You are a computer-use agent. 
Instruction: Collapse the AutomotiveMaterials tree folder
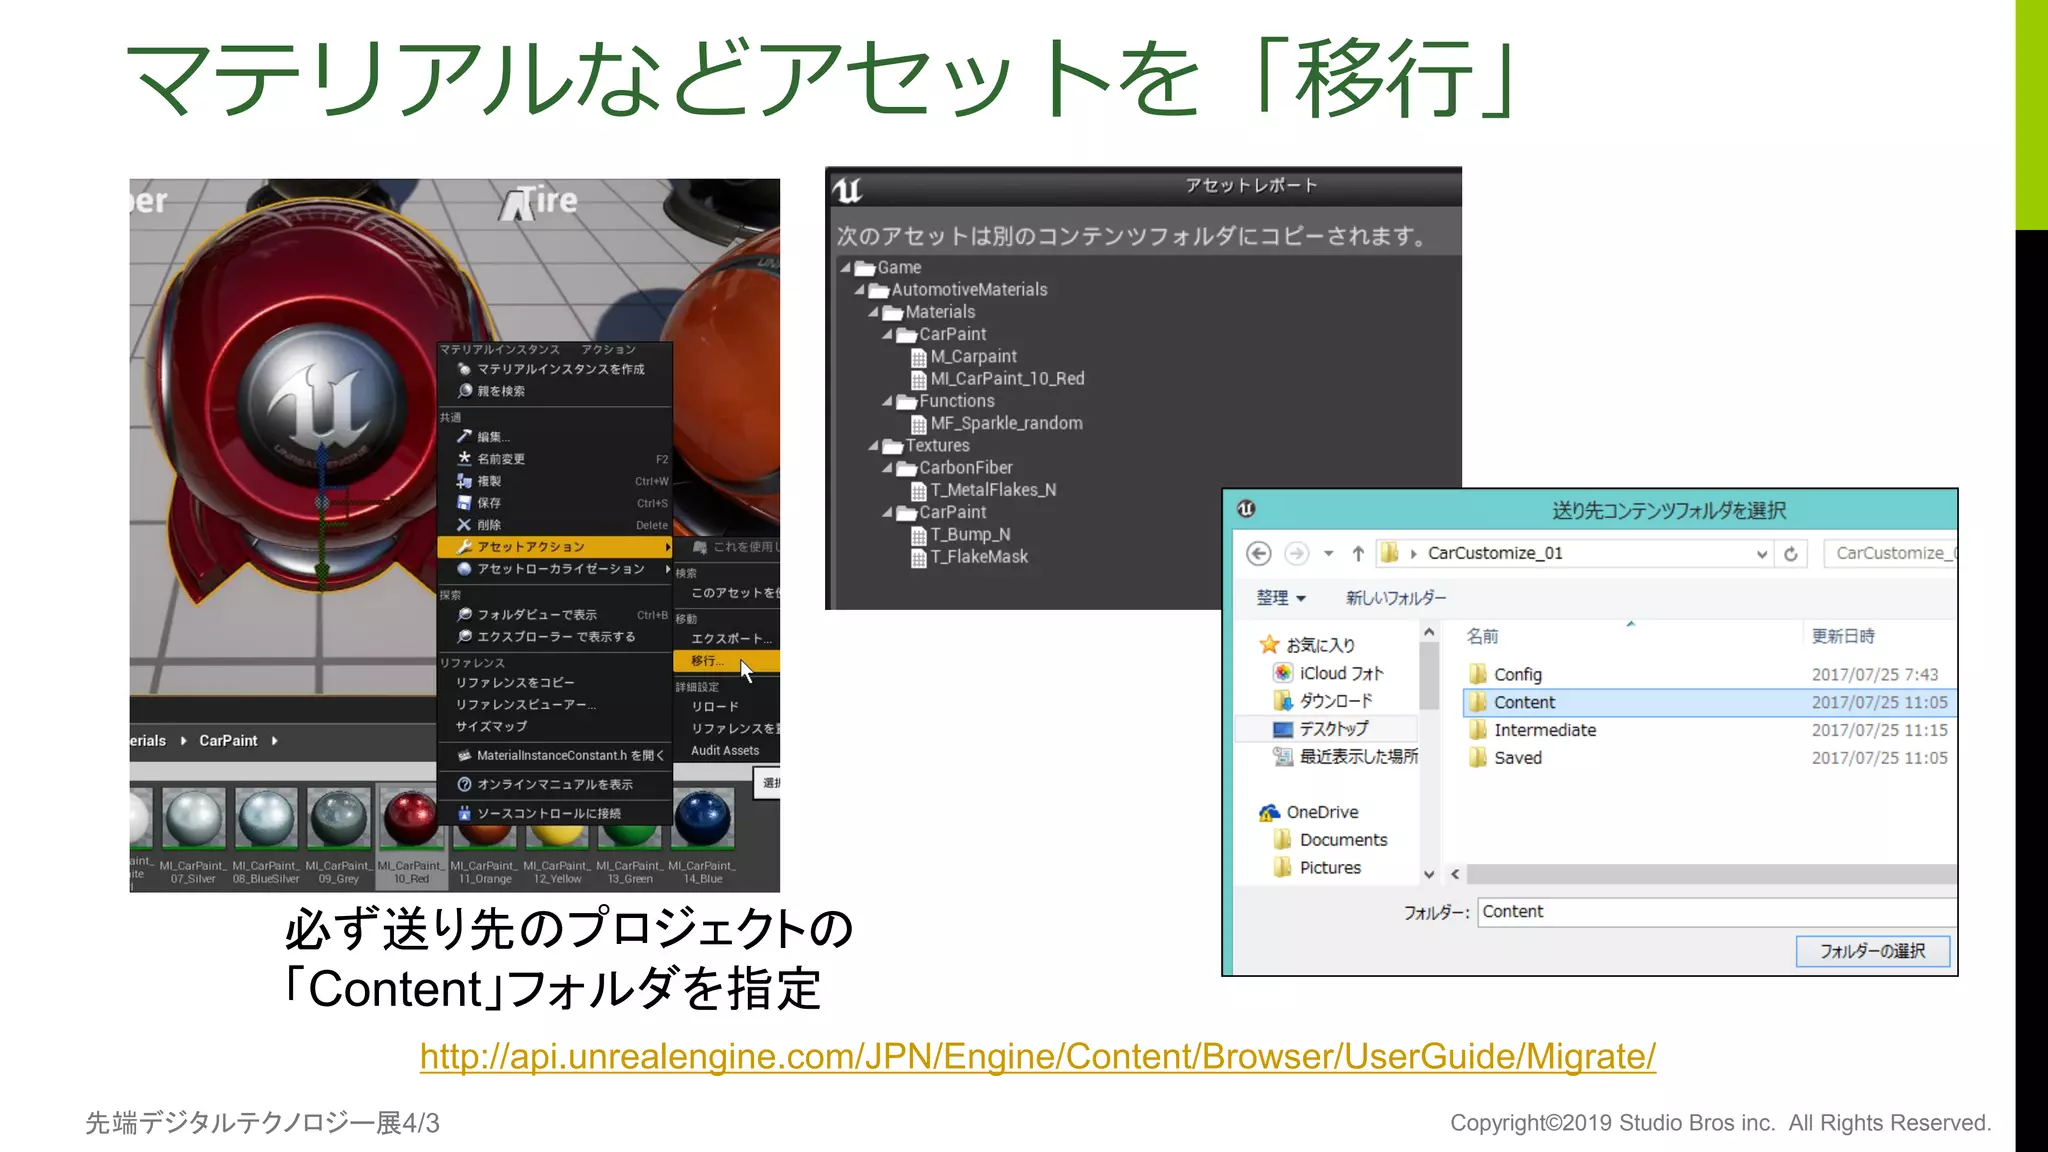(x=860, y=290)
